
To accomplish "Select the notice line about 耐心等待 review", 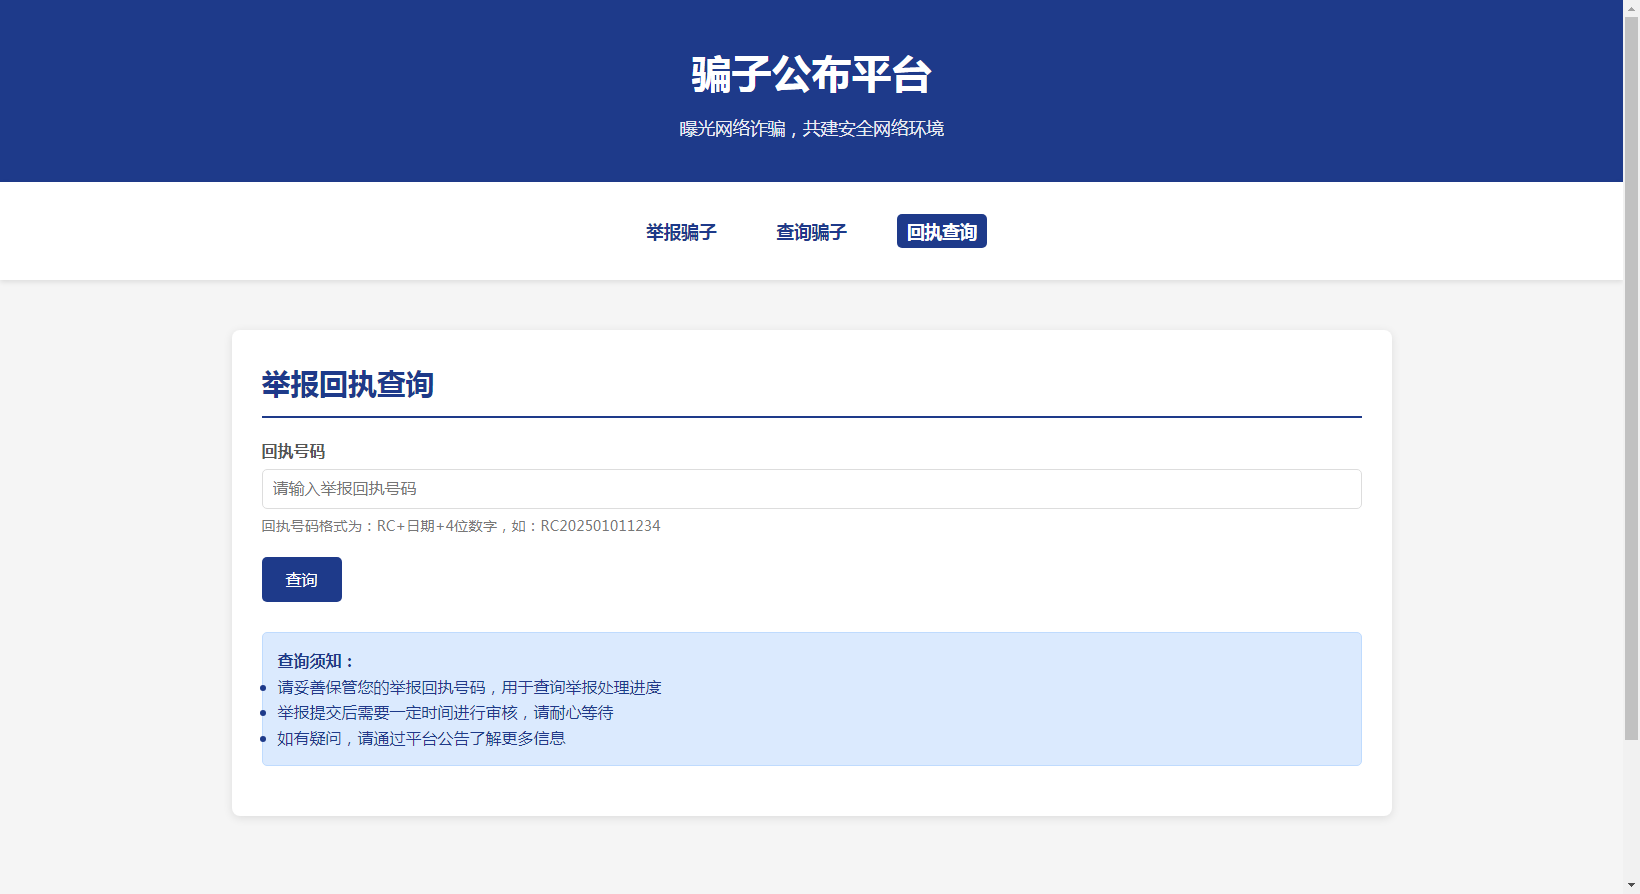I will pyautogui.click(x=445, y=713).
